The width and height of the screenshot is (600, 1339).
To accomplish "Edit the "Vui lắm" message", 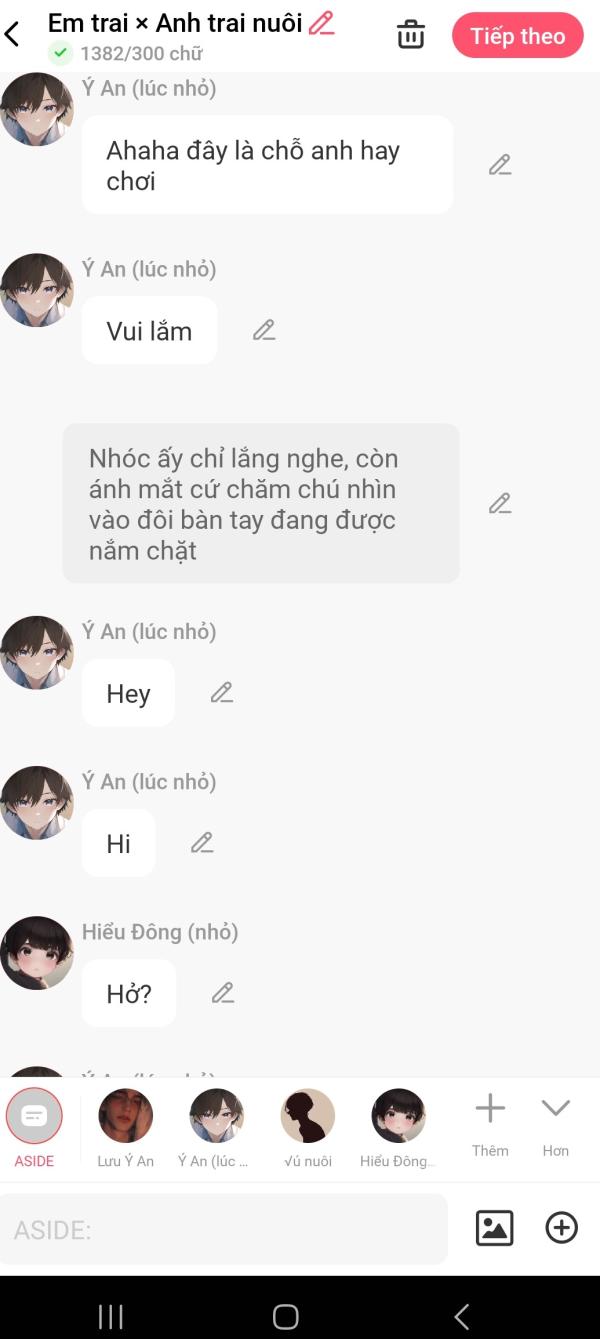I will coord(264,330).
